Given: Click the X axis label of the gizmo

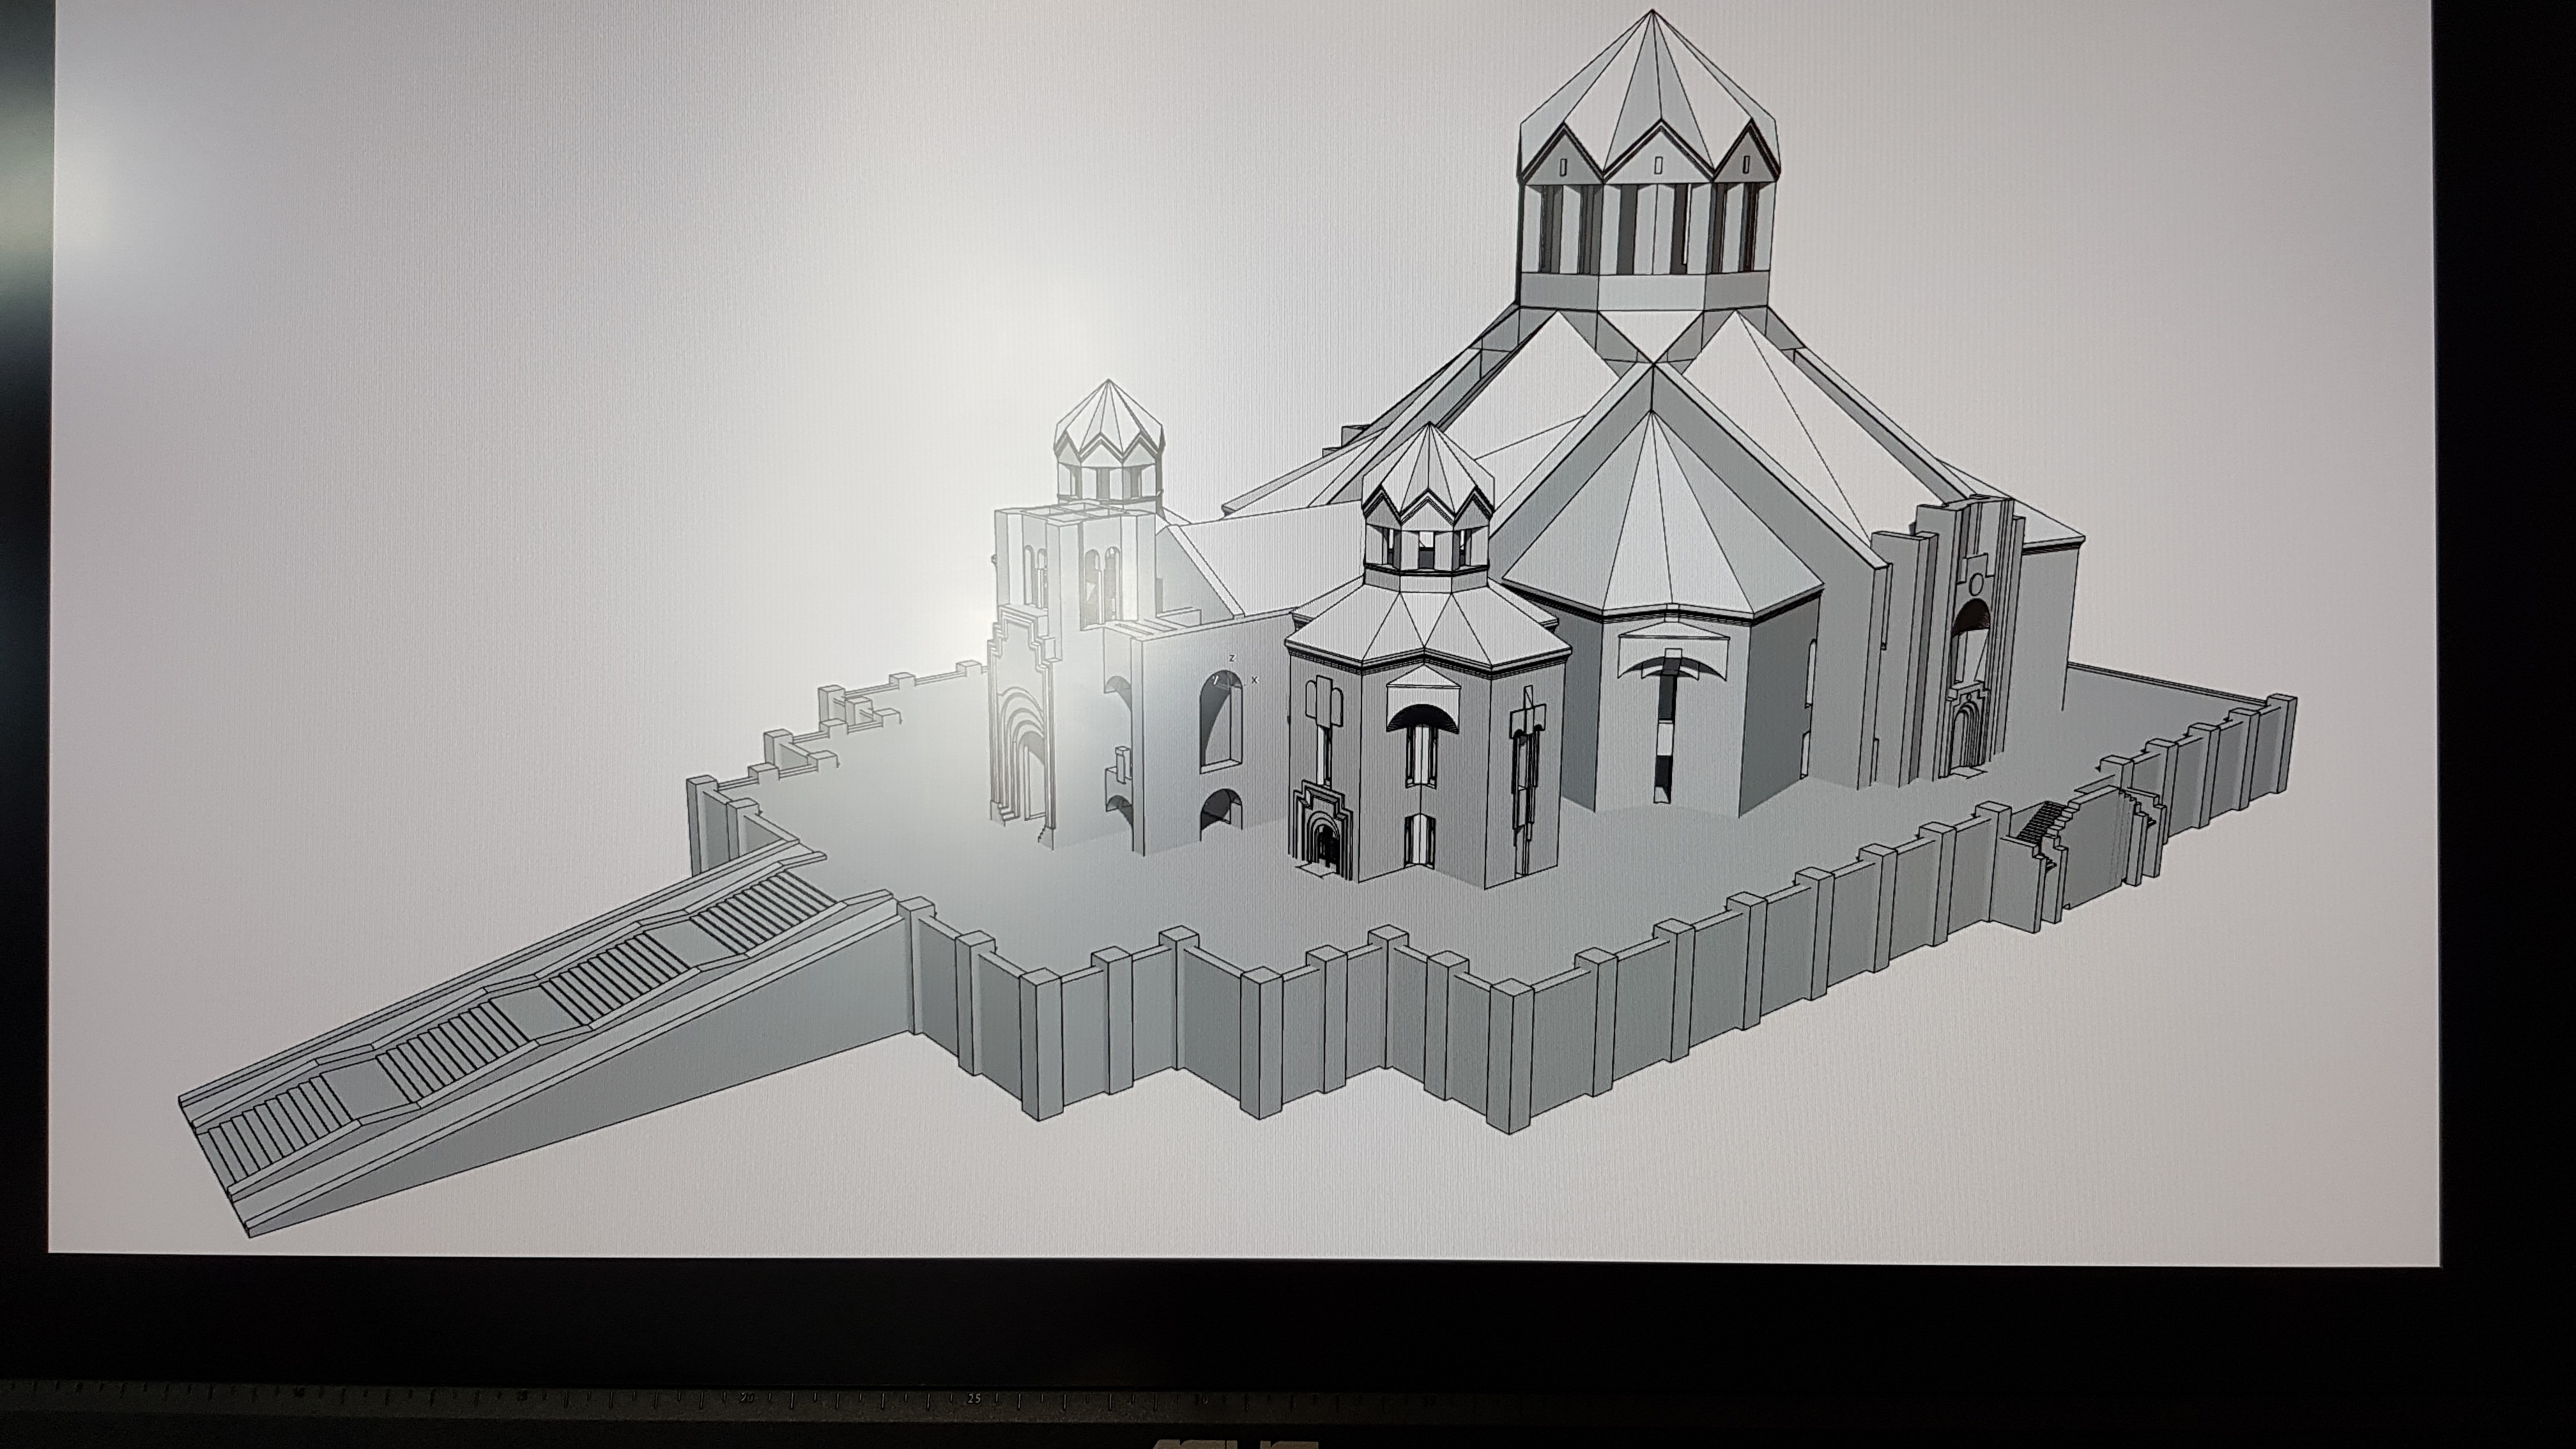Looking at the screenshot, I should [1255, 680].
